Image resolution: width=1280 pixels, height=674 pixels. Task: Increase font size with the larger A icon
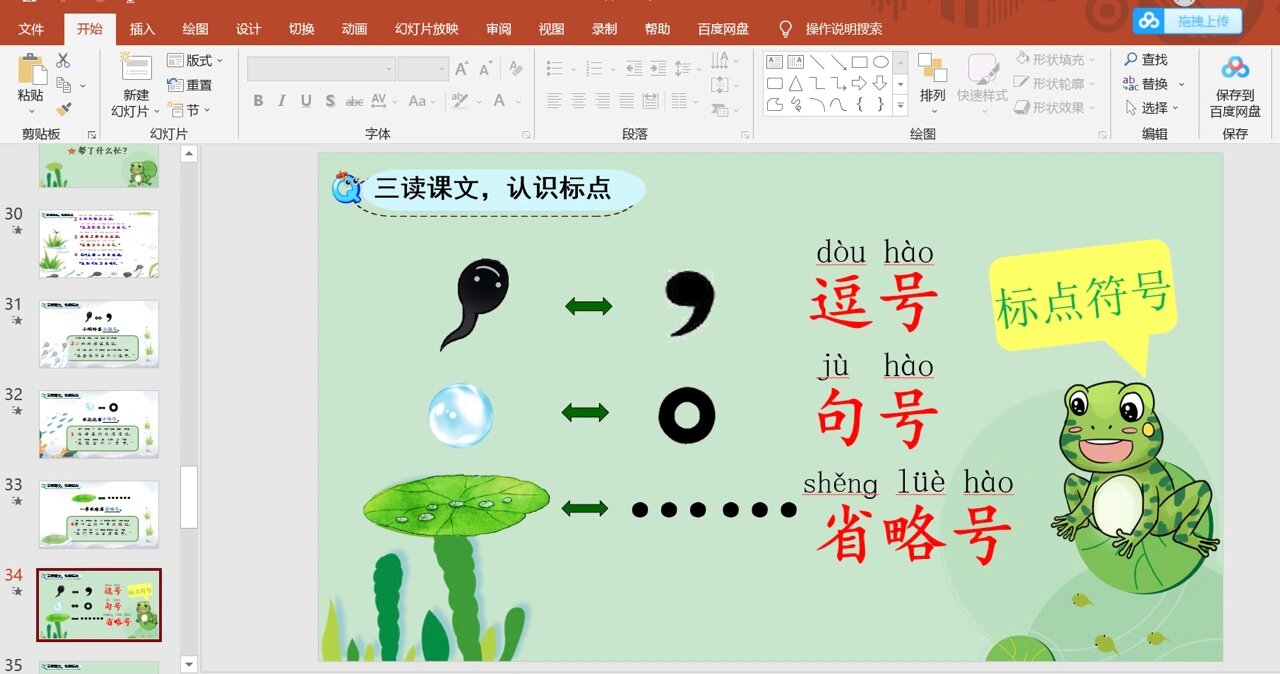462,69
